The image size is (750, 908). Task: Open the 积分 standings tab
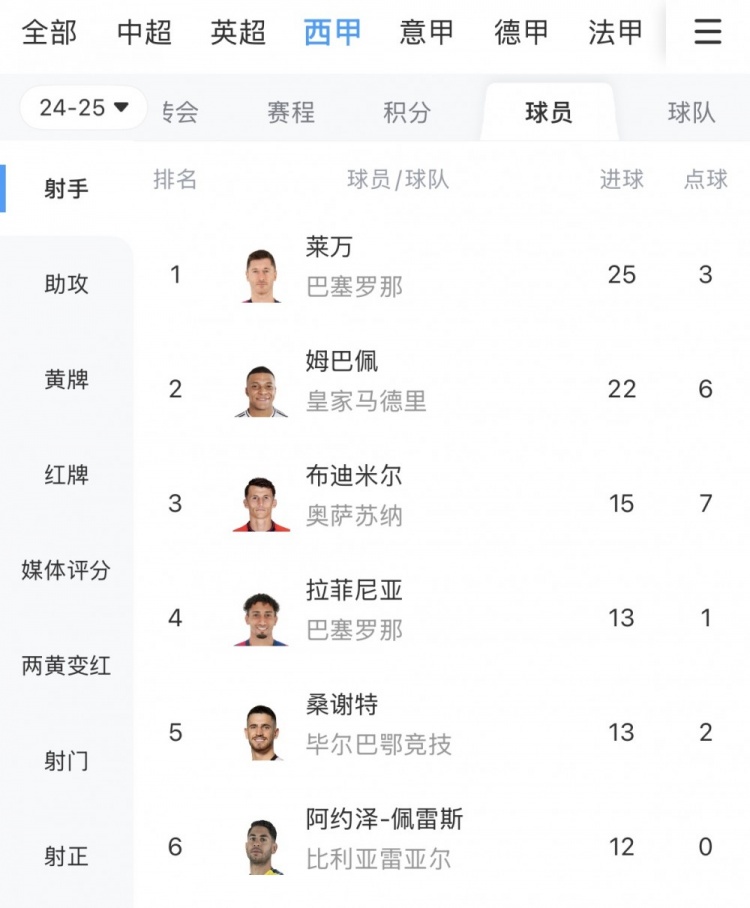click(x=407, y=112)
